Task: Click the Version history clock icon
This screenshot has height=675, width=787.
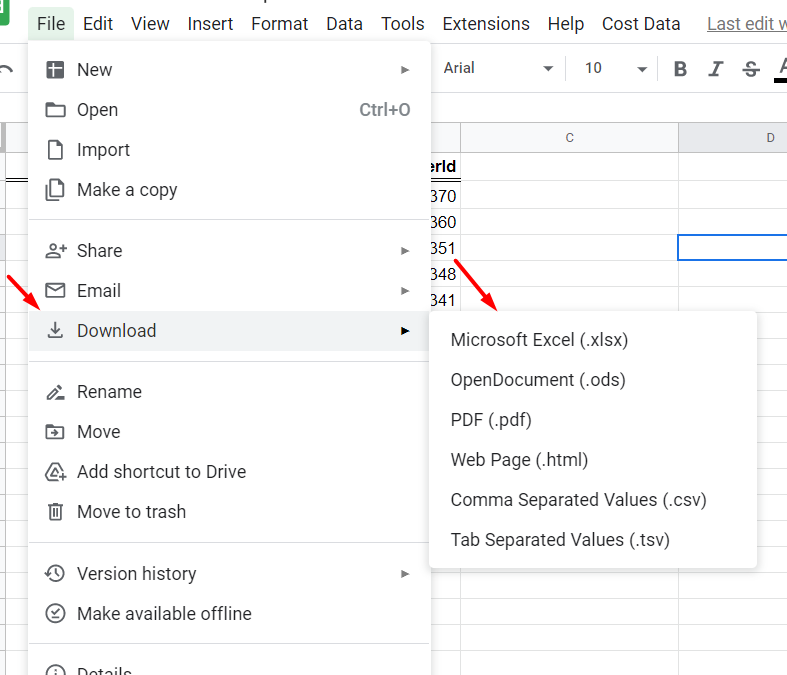Action: point(55,573)
